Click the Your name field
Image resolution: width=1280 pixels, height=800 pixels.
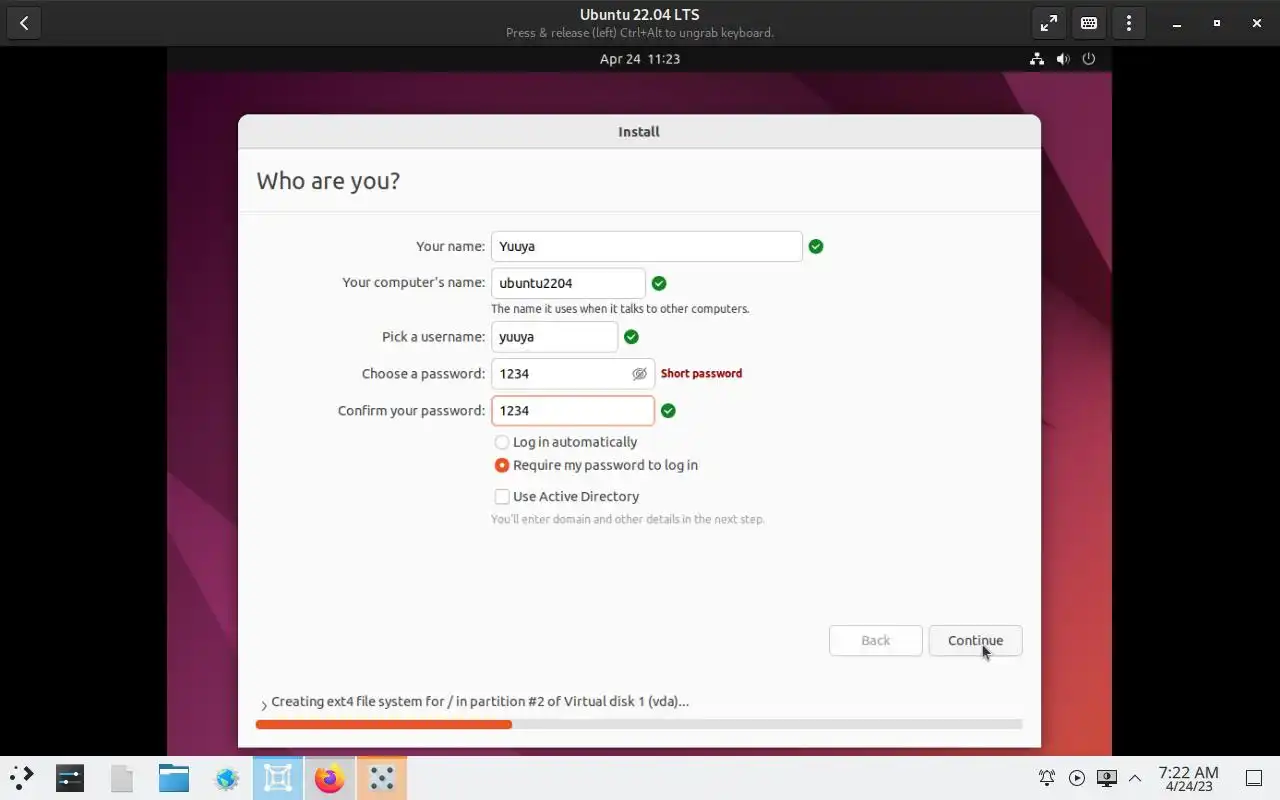point(646,246)
